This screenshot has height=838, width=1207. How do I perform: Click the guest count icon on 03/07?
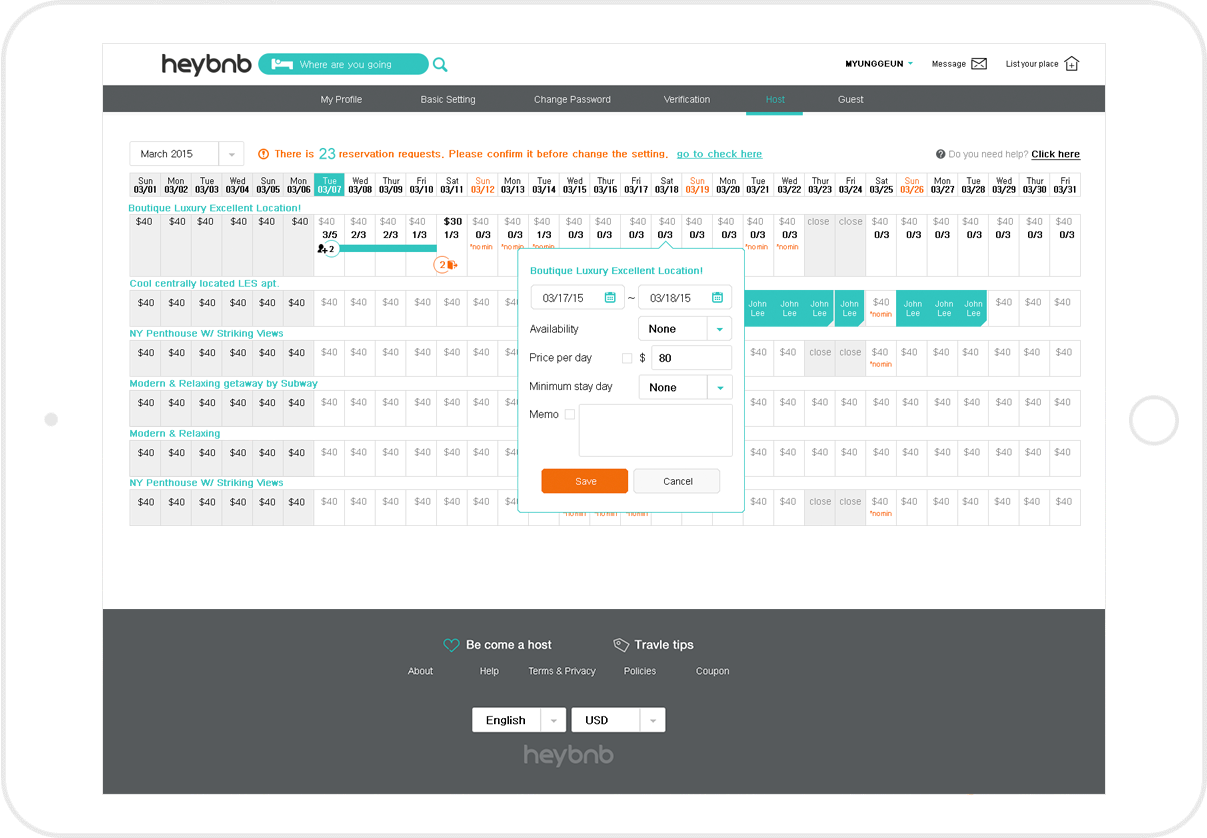click(x=326, y=248)
